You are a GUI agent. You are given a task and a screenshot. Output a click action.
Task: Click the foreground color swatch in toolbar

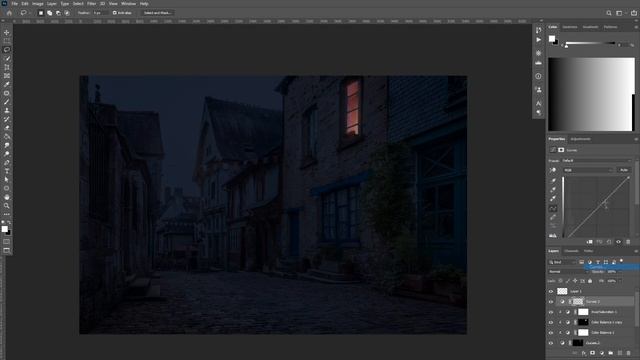pos(4,229)
